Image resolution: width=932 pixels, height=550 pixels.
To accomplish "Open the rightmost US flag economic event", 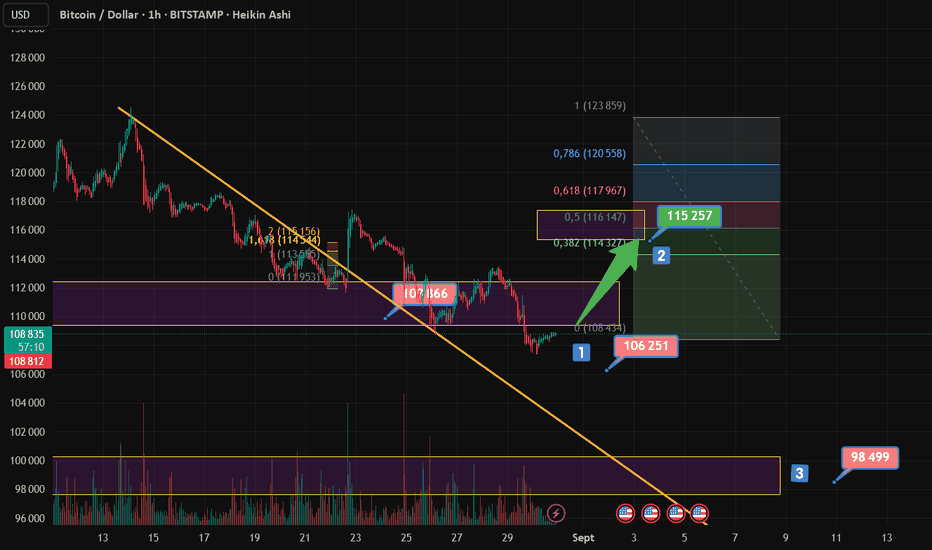I will 700,513.
